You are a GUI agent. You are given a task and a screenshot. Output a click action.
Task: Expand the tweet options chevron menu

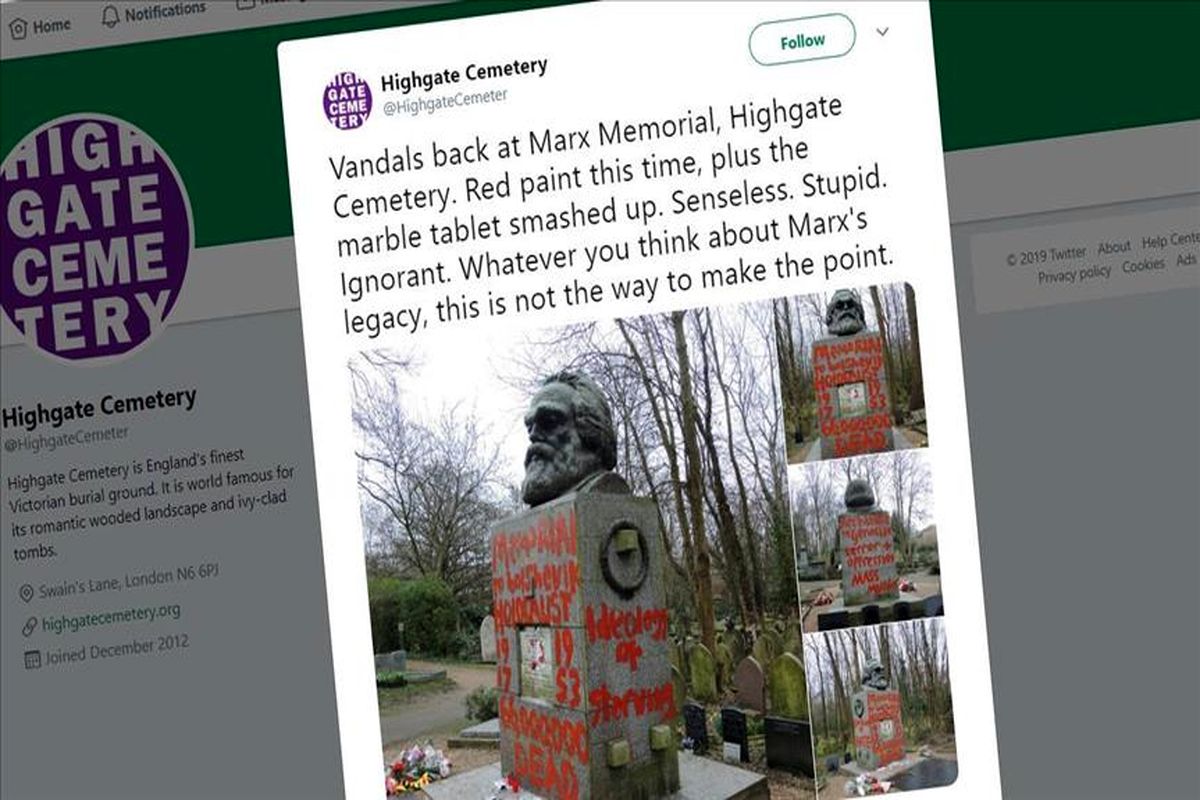pos(882,31)
